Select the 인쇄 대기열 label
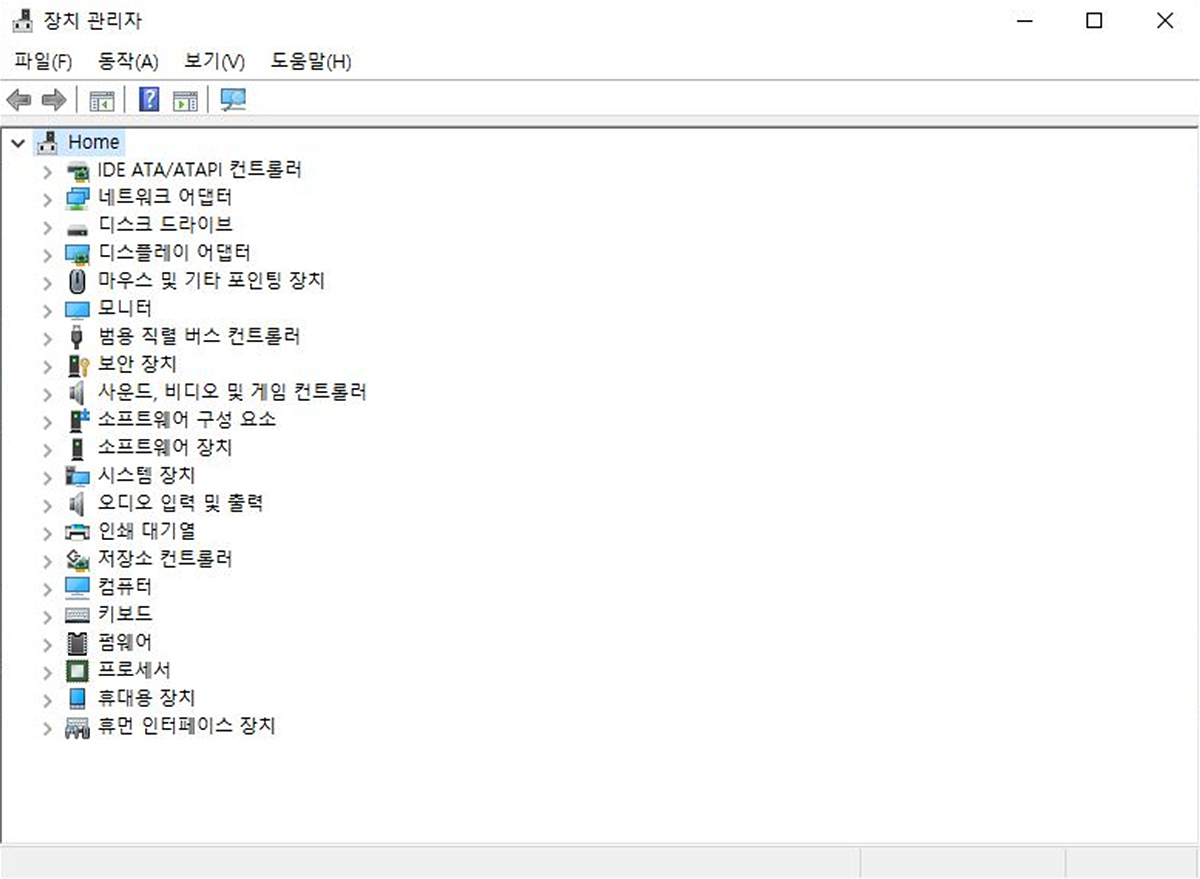The image size is (1200, 879). coord(146,531)
